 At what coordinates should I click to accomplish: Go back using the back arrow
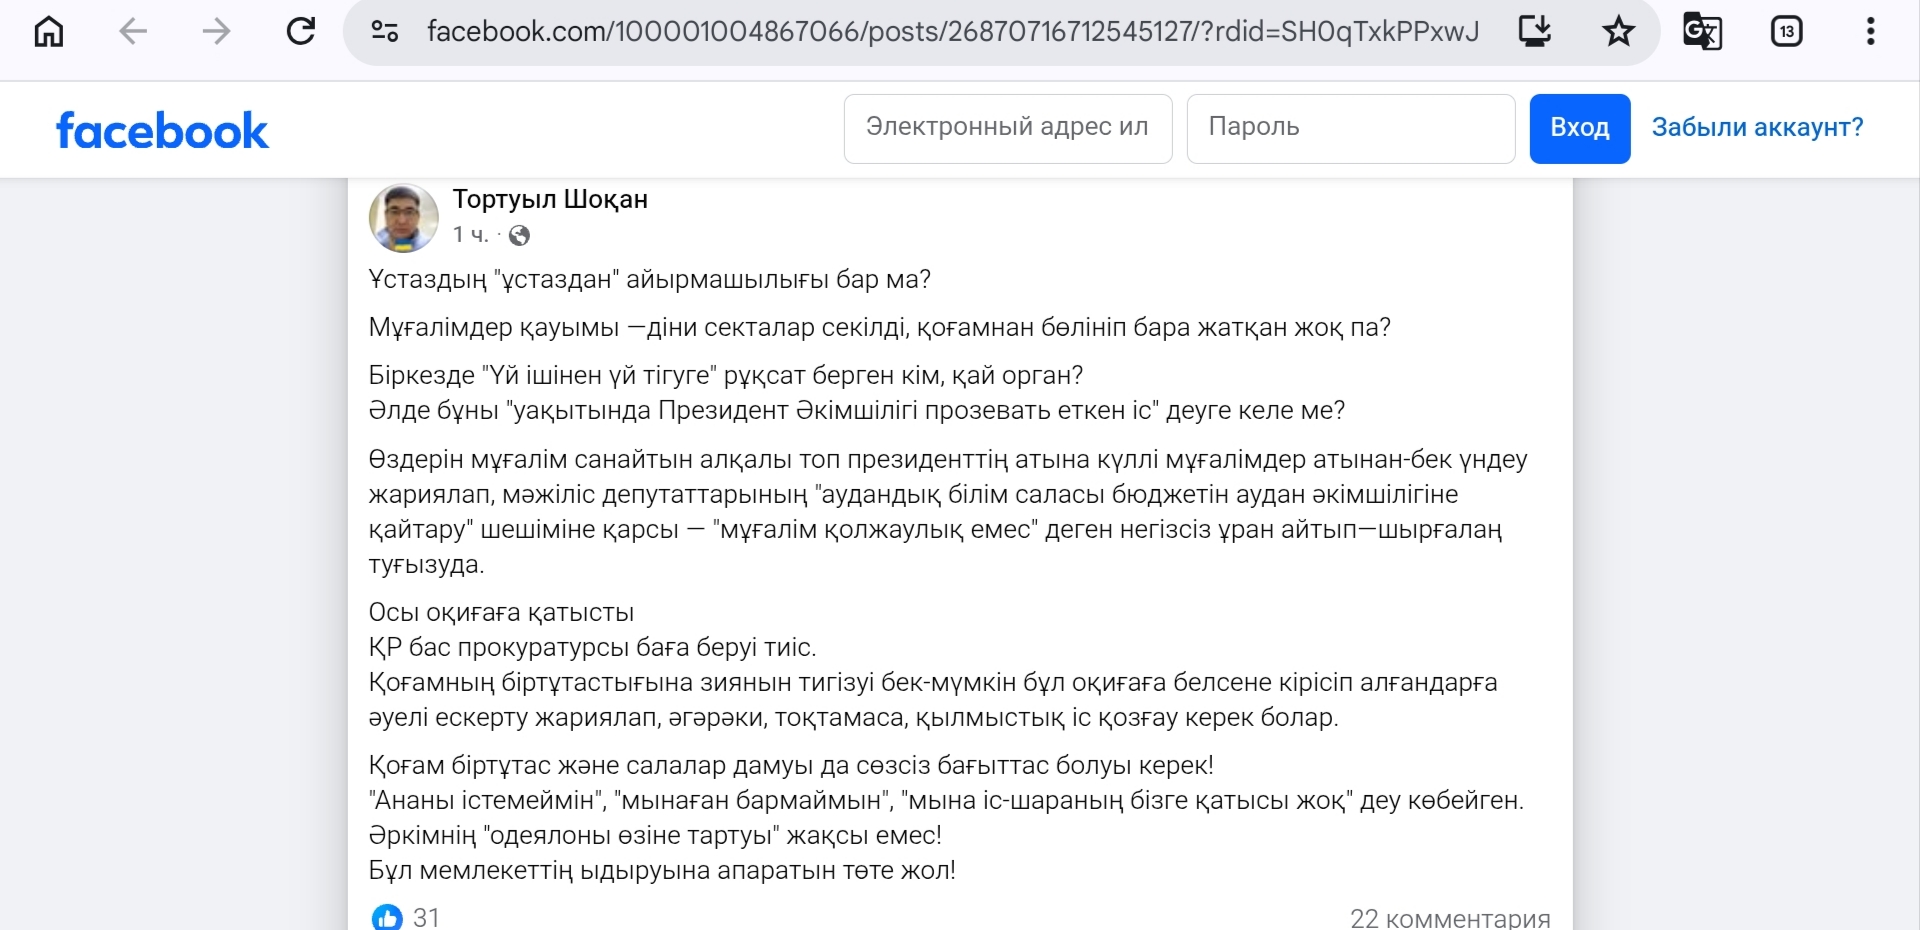coord(133,32)
